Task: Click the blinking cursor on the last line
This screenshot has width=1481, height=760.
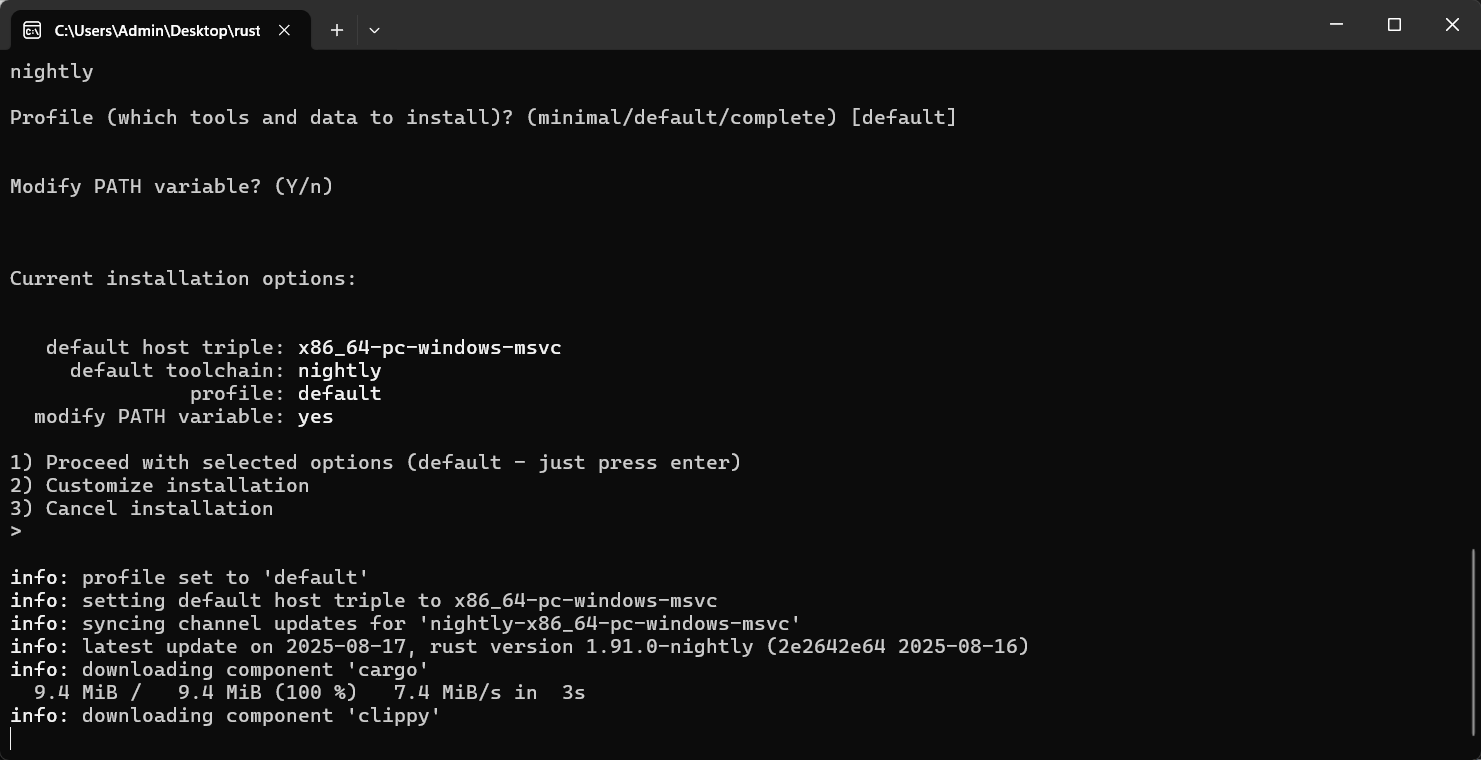Action: (11, 739)
